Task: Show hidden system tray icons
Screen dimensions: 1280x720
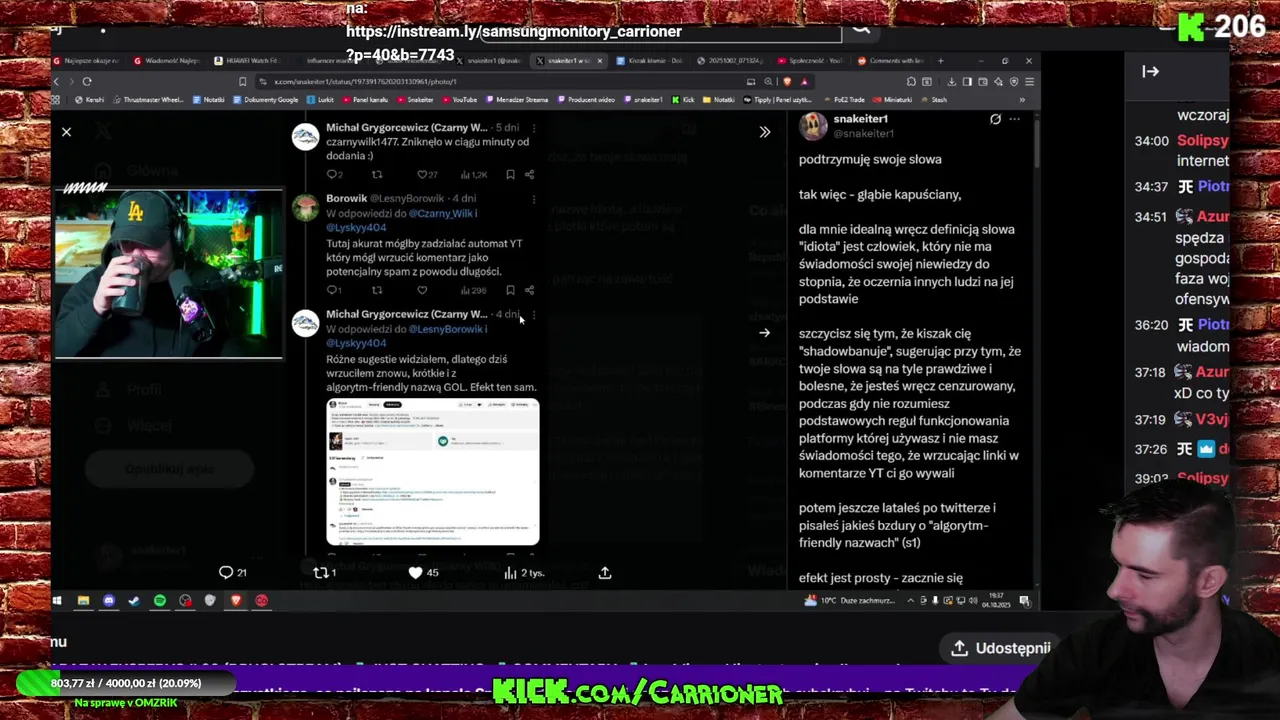Action: [910, 600]
